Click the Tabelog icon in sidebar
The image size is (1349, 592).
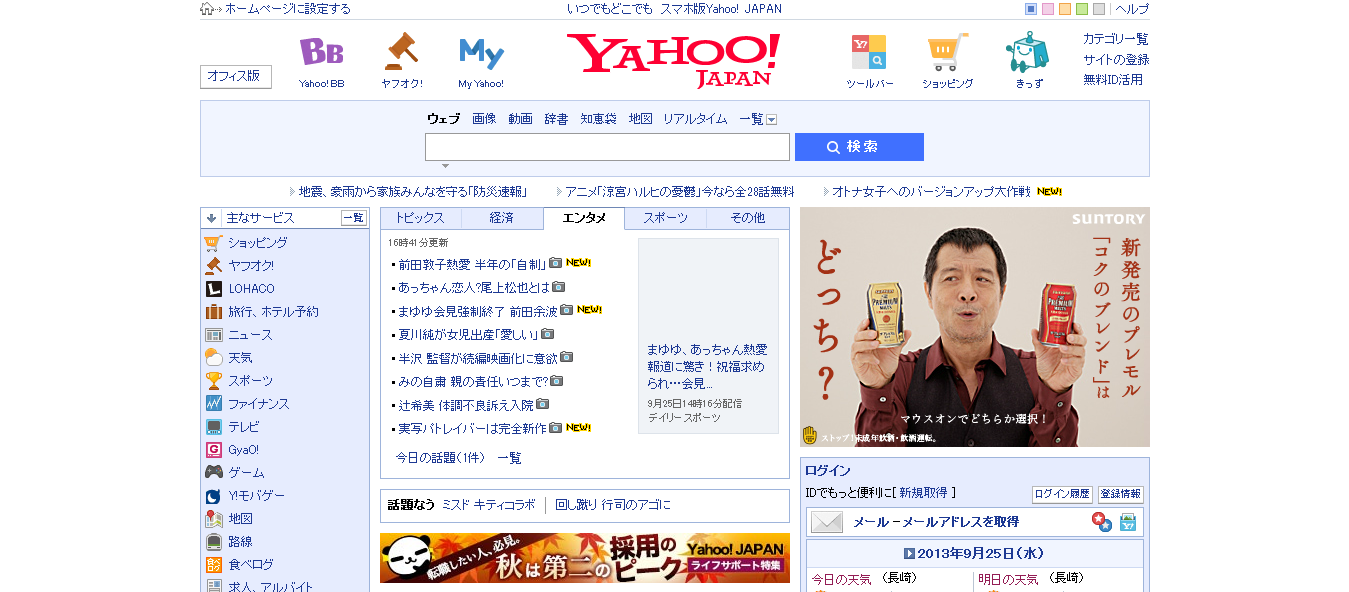[x=213, y=564]
